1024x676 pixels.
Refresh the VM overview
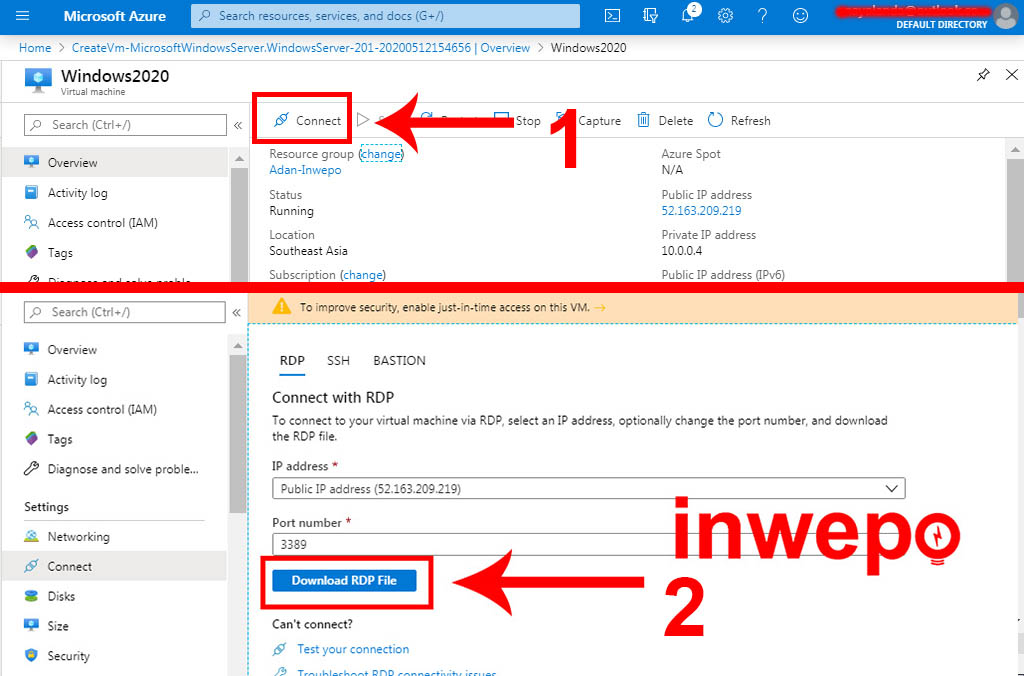pos(739,121)
